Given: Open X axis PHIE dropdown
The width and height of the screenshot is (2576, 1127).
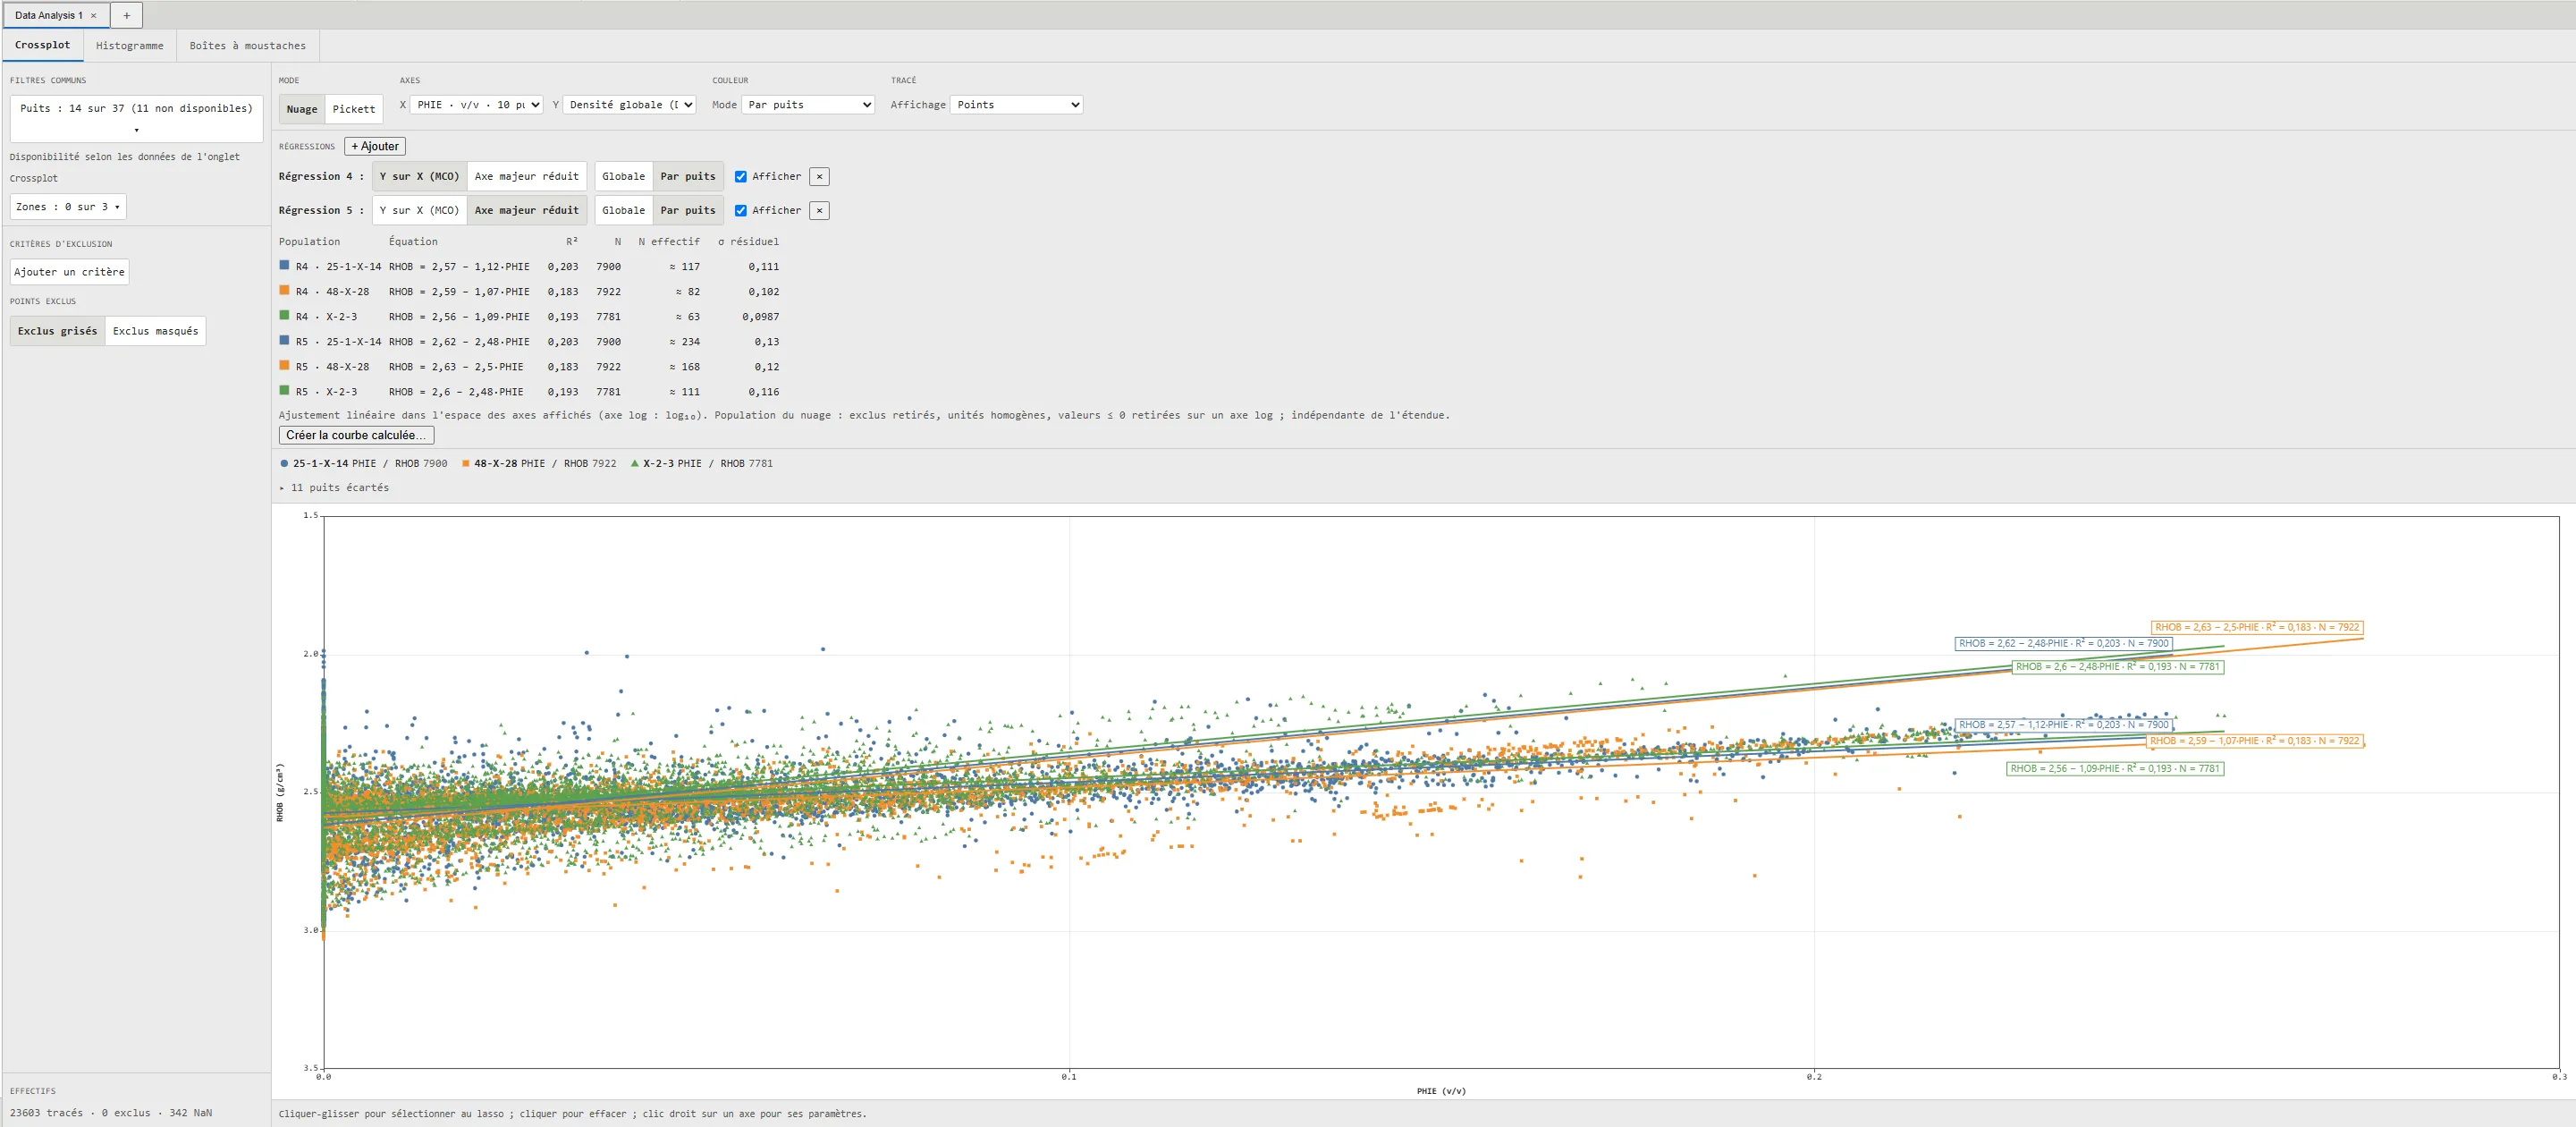Looking at the screenshot, I should (x=476, y=105).
